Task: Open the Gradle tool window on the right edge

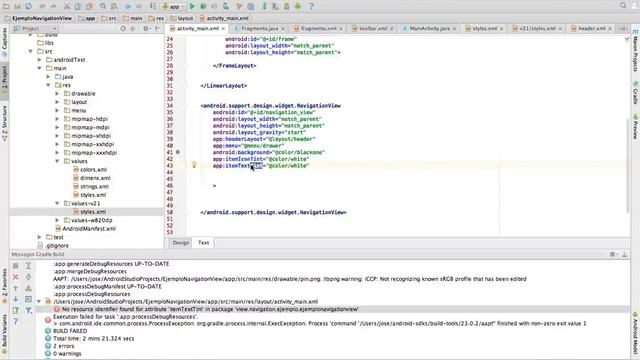Action: point(636,92)
